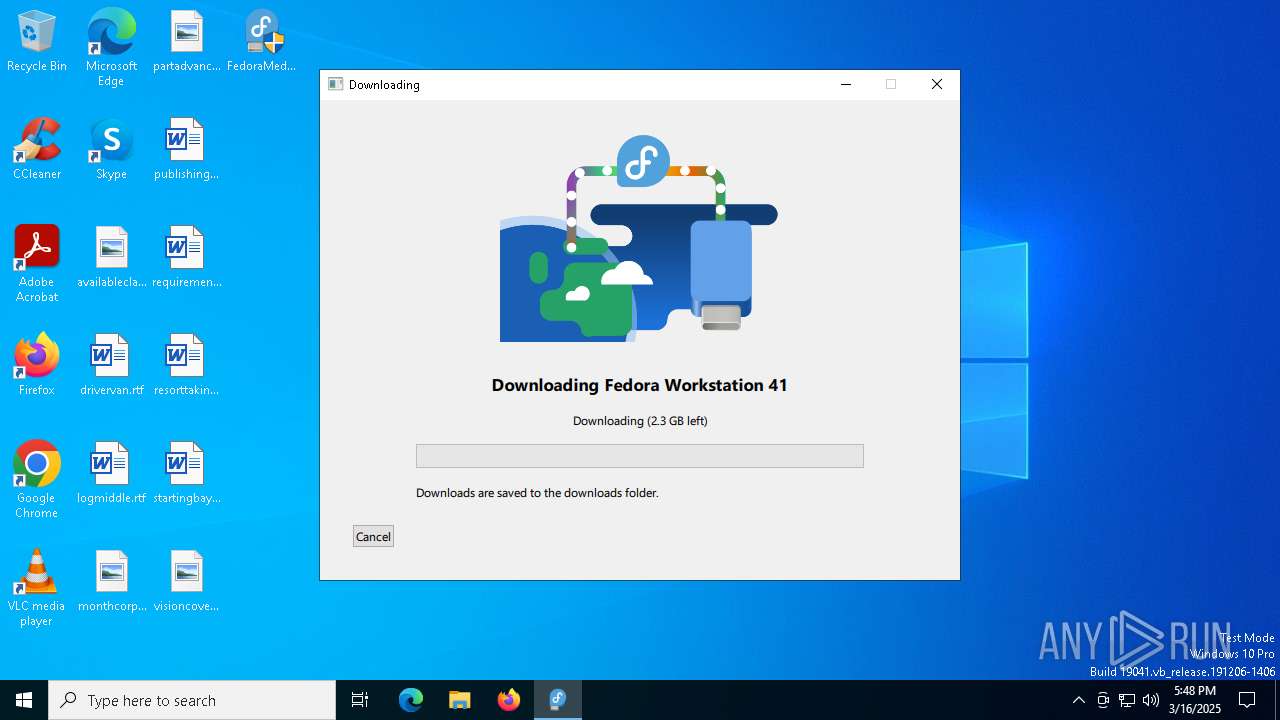The image size is (1280, 720).
Task: Select the Adobe Acrobat desktop shortcut
Action: 37,264
